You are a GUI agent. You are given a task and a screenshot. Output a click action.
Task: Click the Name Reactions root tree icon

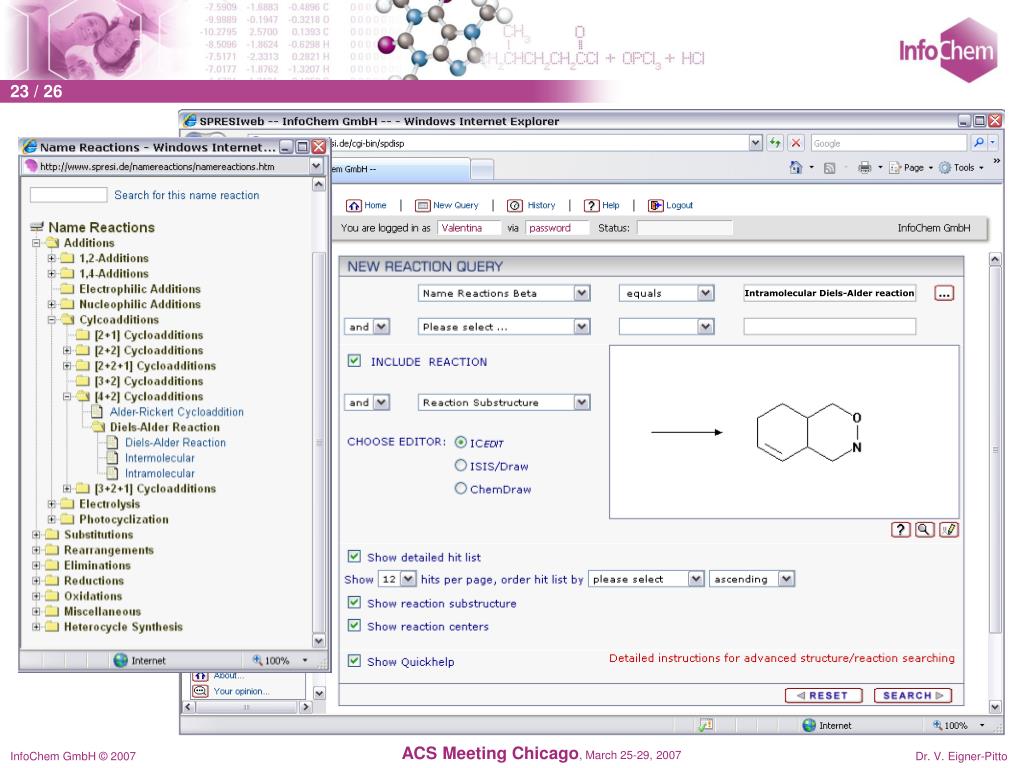click(37, 227)
